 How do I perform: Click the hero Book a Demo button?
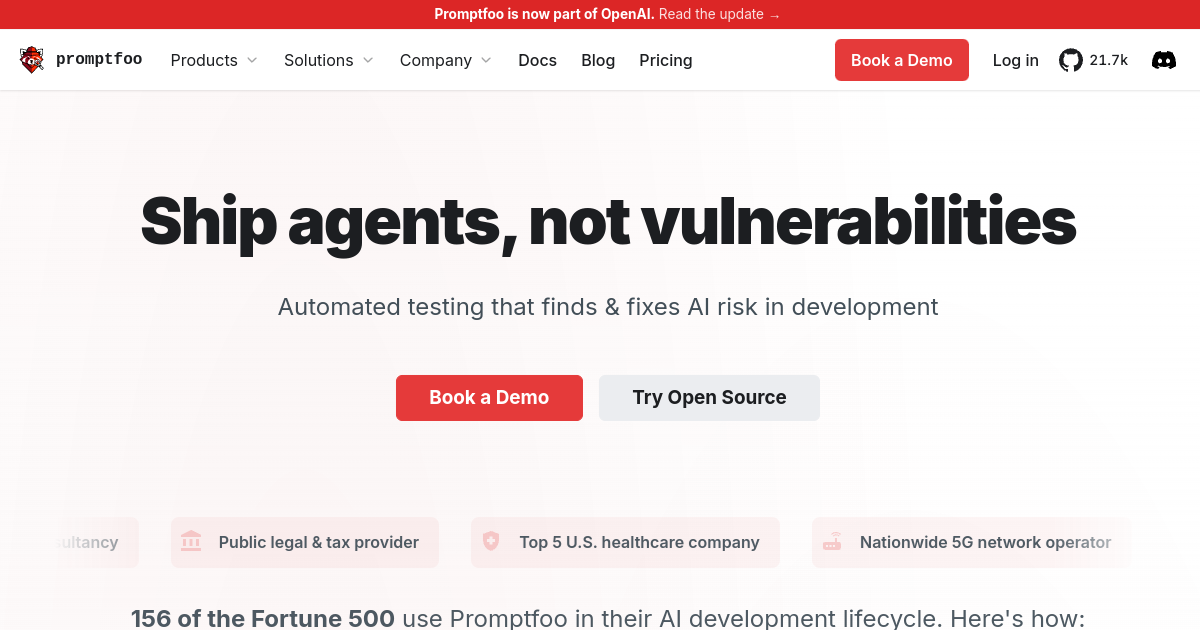click(x=489, y=398)
